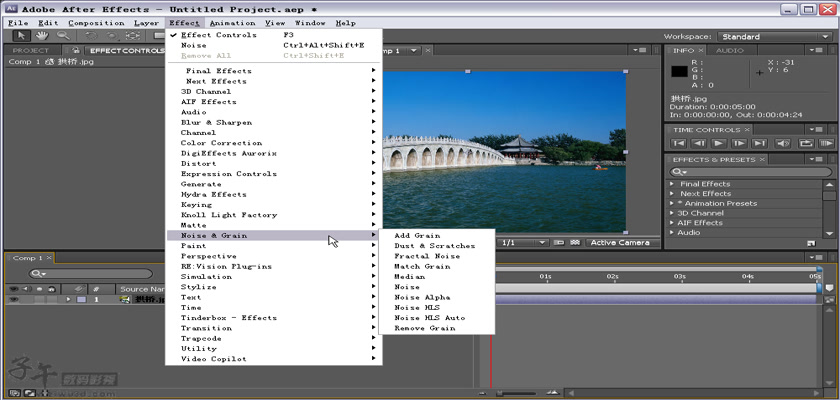Step back one frame in Time Controls
The width and height of the screenshot is (840, 400).
click(x=698, y=144)
